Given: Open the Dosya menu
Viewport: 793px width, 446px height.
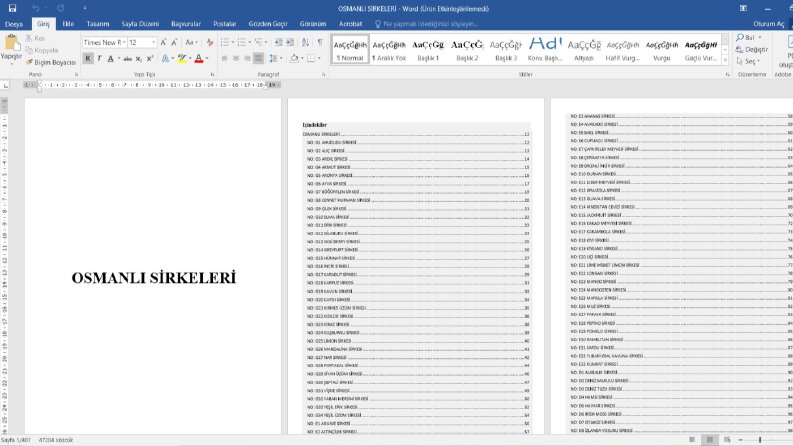Looking at the screenshot, I should (14, 24).
